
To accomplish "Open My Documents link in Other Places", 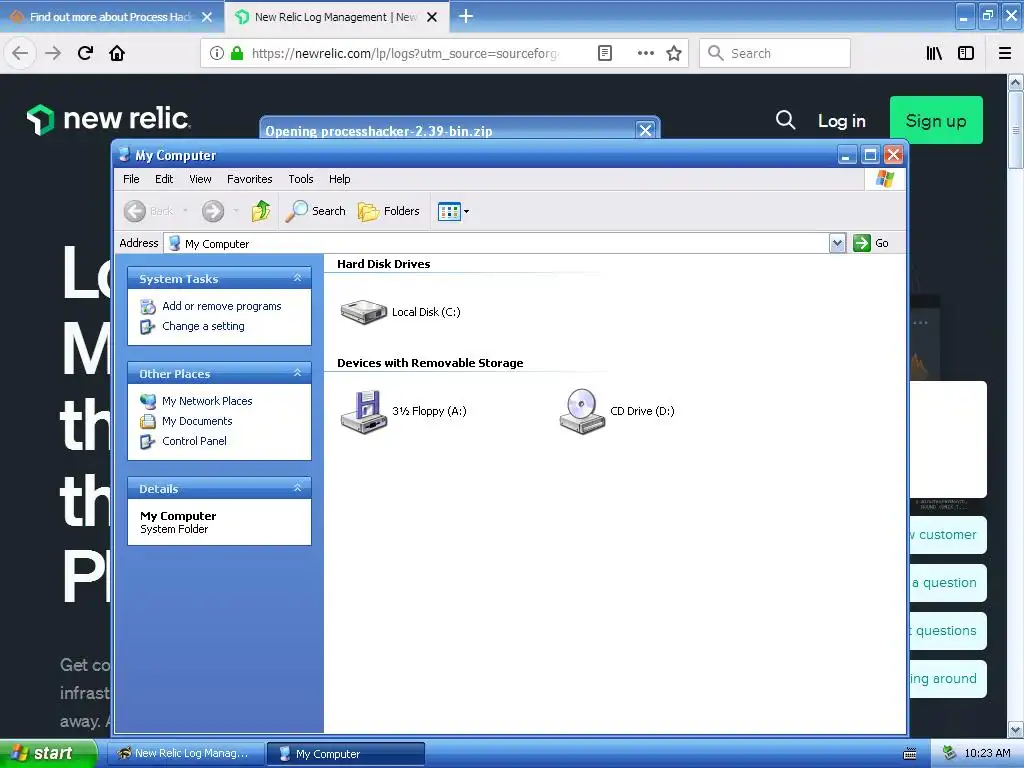I will (x=197, y=421).
